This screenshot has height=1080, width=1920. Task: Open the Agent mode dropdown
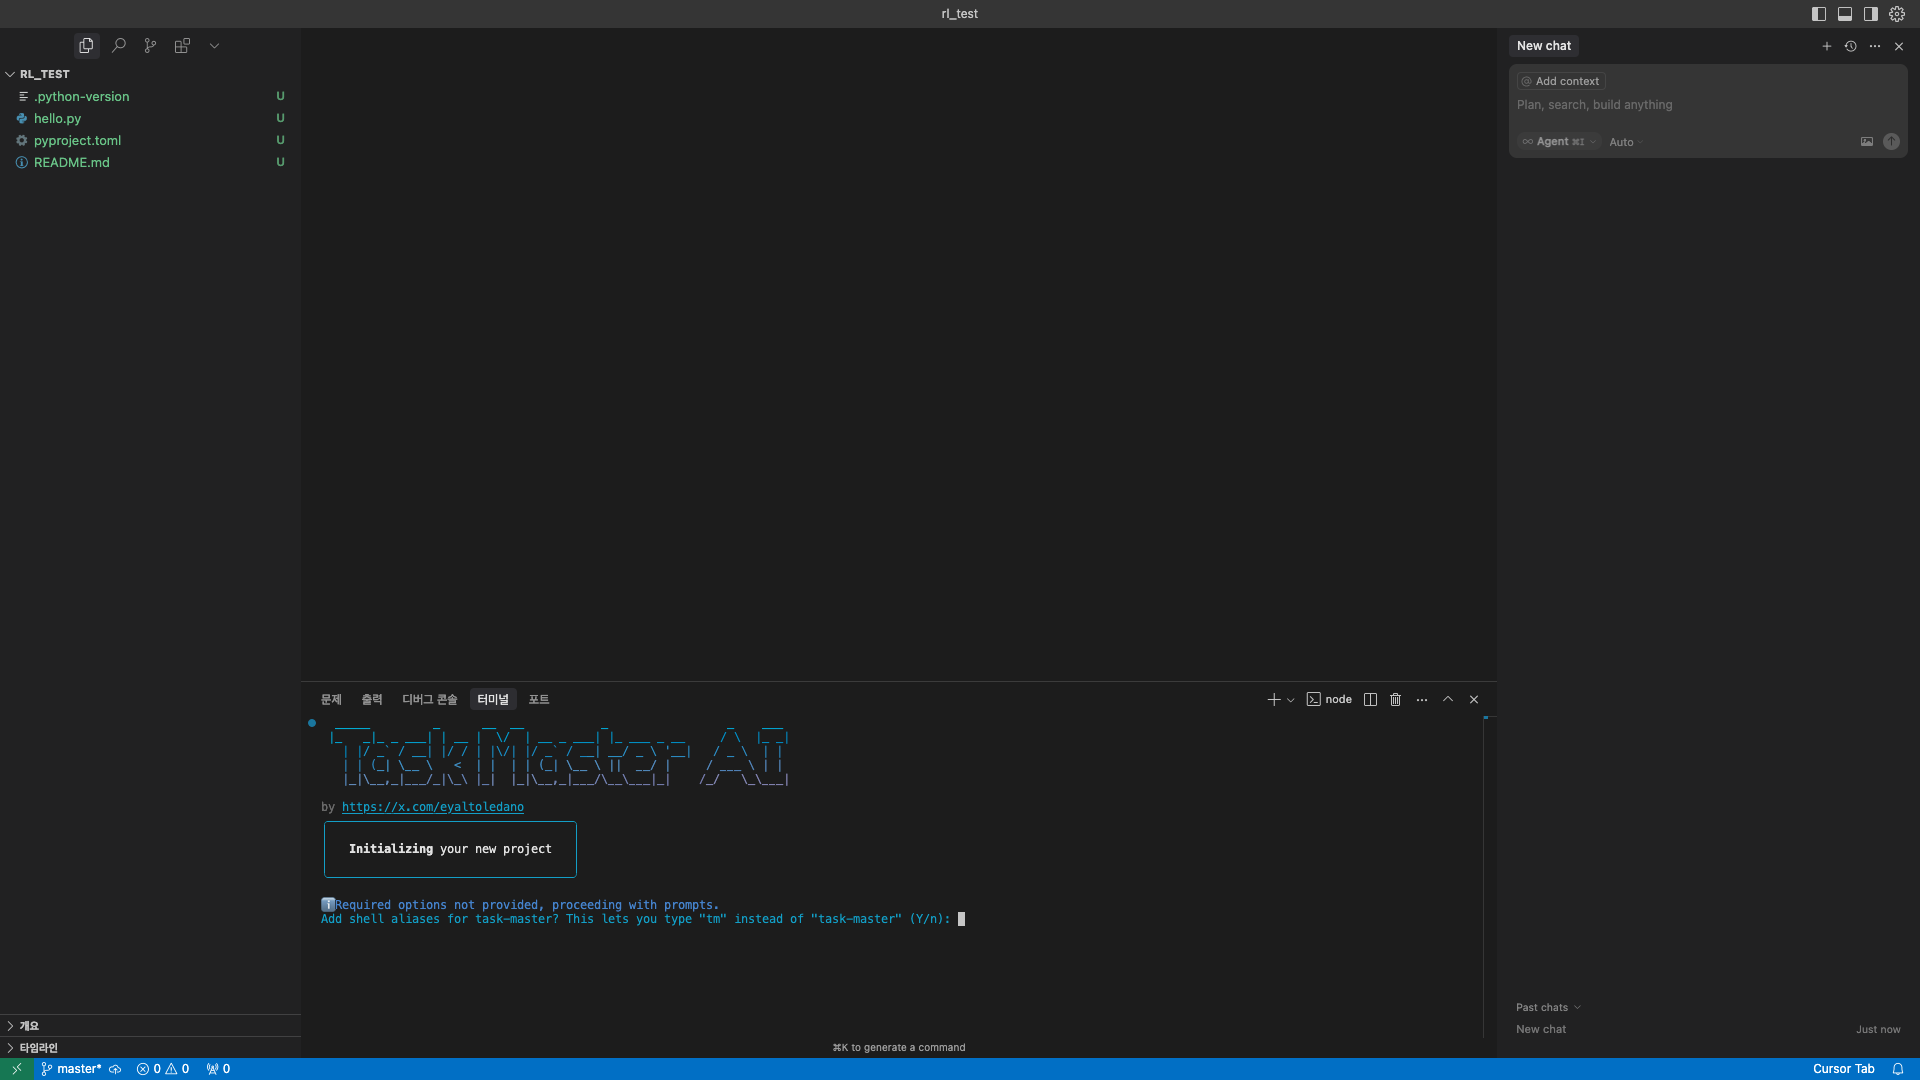(1559, 142)
